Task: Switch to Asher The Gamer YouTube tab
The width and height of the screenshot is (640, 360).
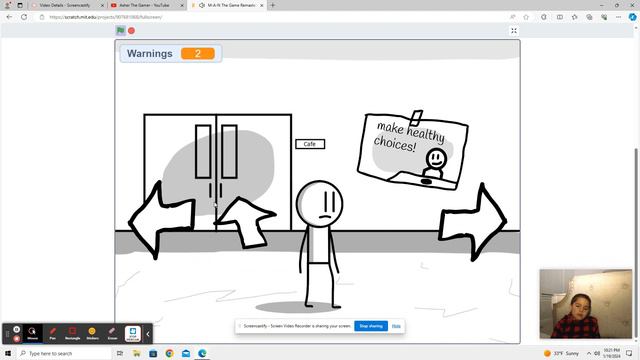Action: pyautogui.click(x=144, y=5)
